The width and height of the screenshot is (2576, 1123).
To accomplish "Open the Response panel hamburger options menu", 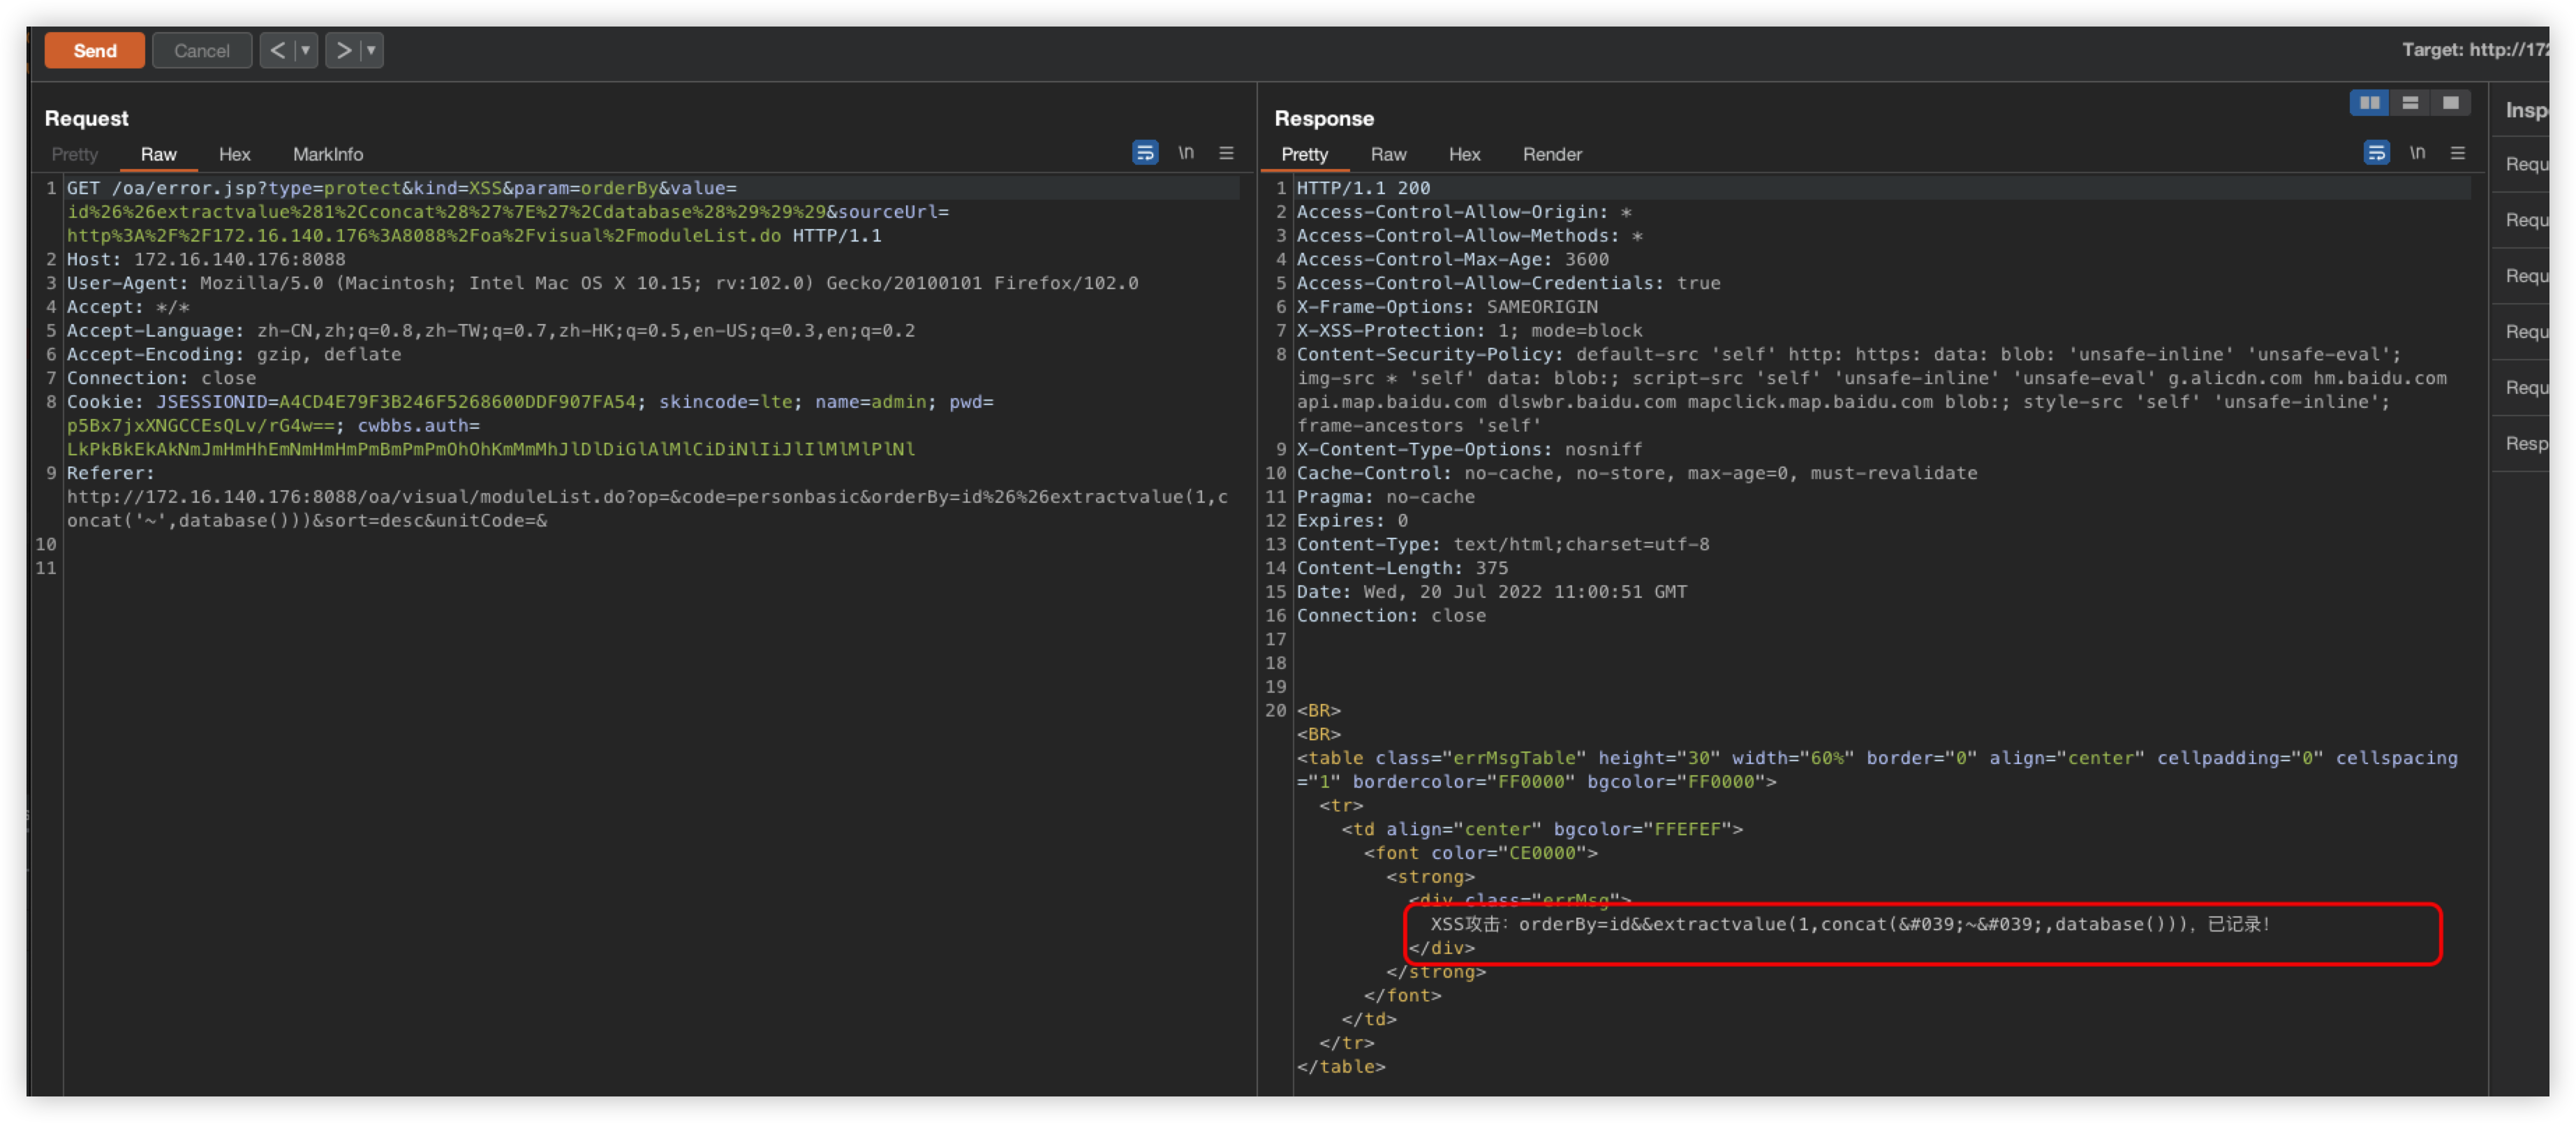I will 2458,153.
